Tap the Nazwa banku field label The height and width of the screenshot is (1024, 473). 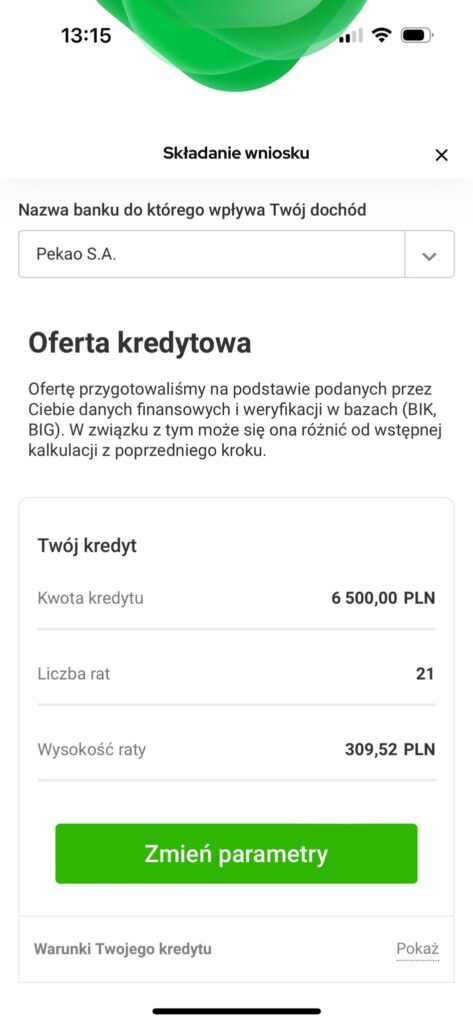click(x=192, y=210)
